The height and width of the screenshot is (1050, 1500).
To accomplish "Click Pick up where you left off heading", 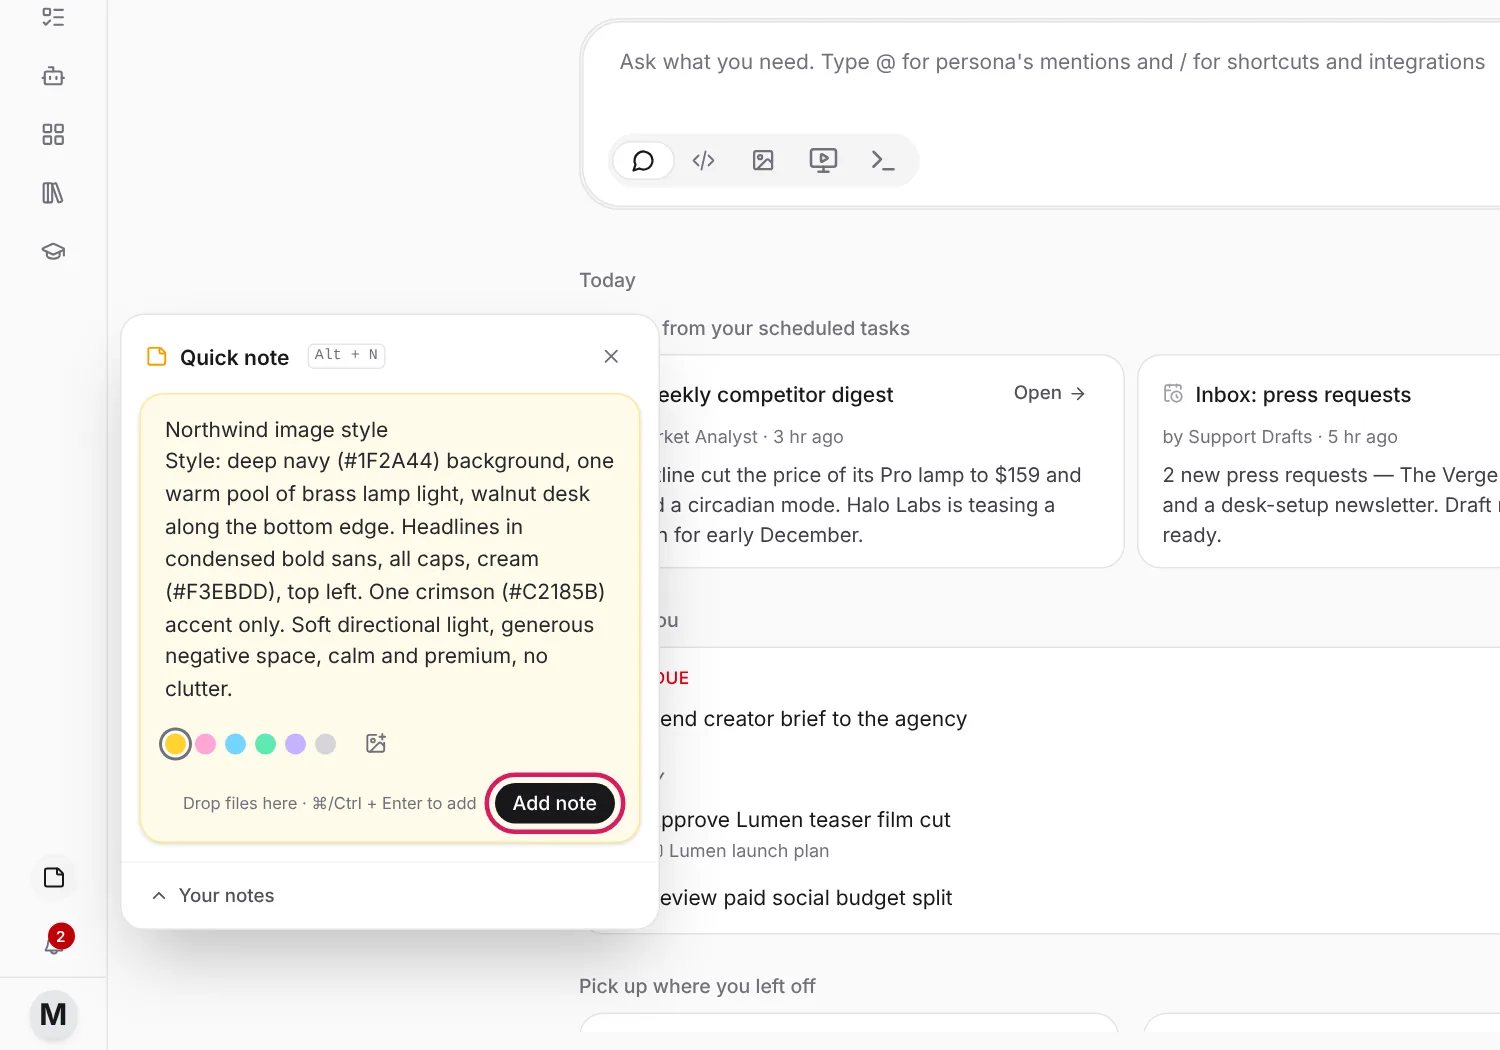I will (x=697, y=987).
